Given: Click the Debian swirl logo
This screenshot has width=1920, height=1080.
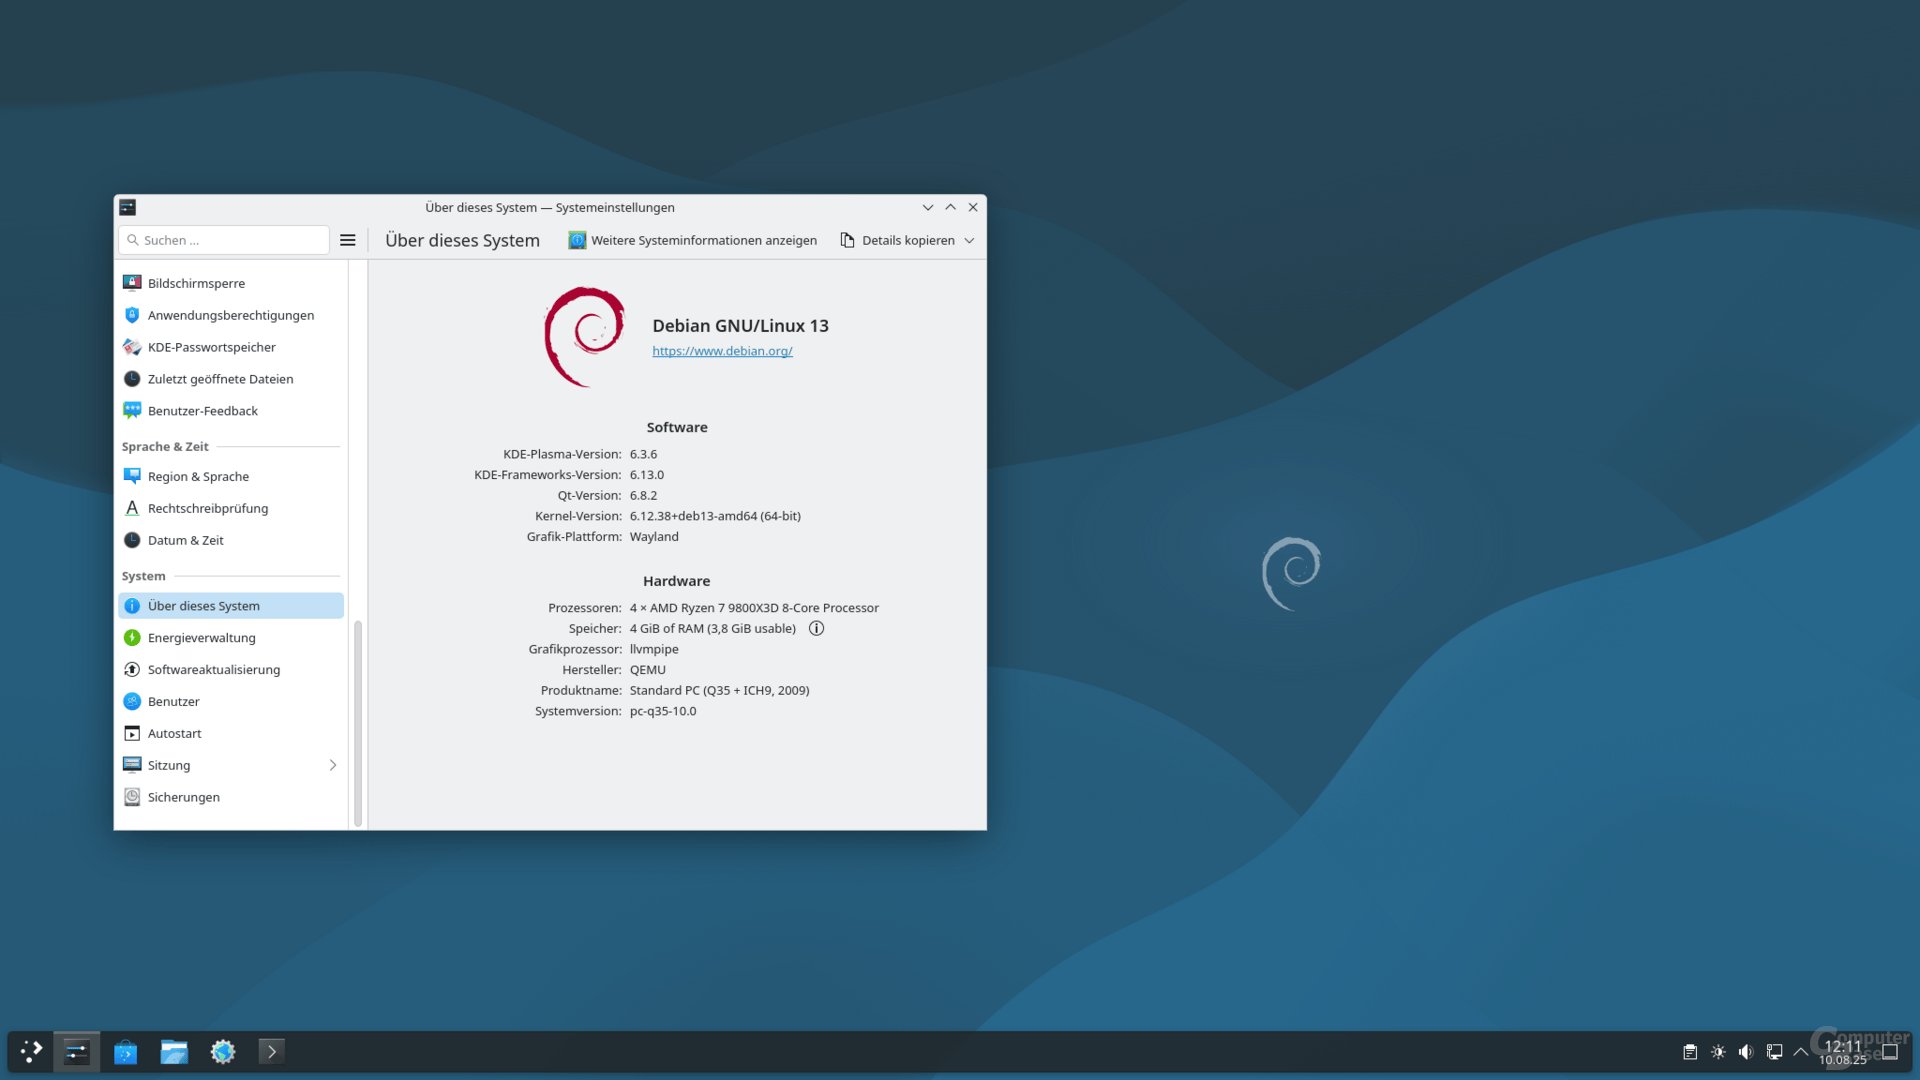Looking at the screenshot, I should click(x=584, y=336).
